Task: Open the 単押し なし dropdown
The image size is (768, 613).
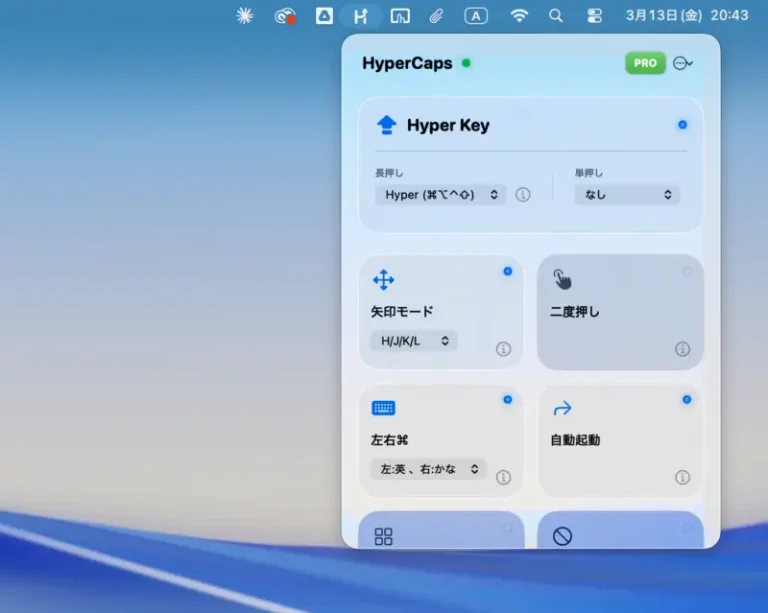Action: 627,195
